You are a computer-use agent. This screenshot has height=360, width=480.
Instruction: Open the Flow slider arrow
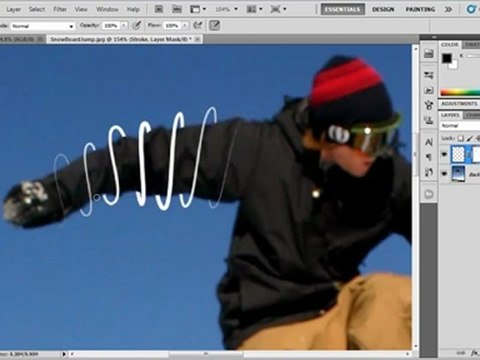(x=185, y=26)
